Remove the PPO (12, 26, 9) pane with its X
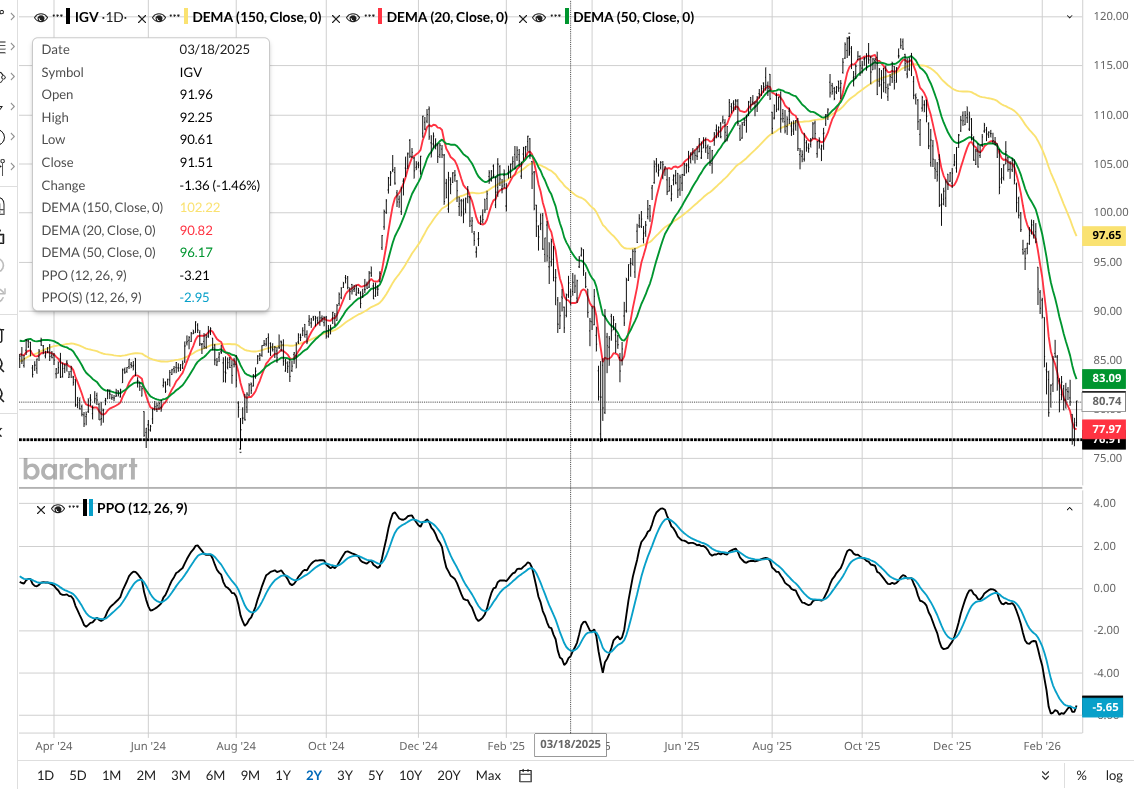 click(40, 510)
